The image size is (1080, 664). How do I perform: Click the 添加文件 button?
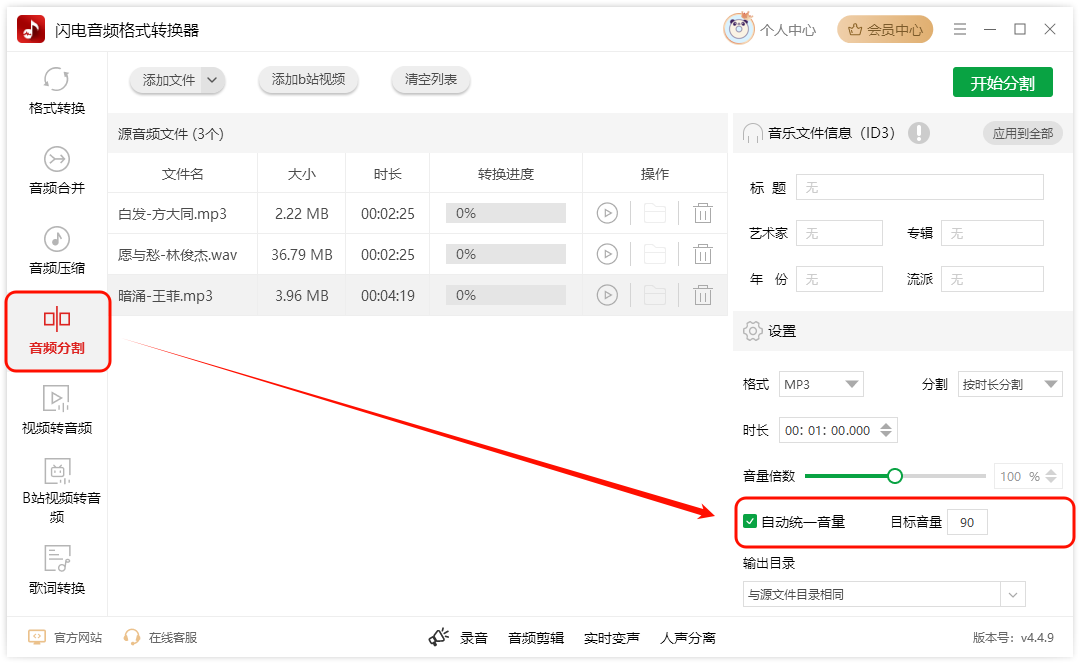click(x=169, y=80)
